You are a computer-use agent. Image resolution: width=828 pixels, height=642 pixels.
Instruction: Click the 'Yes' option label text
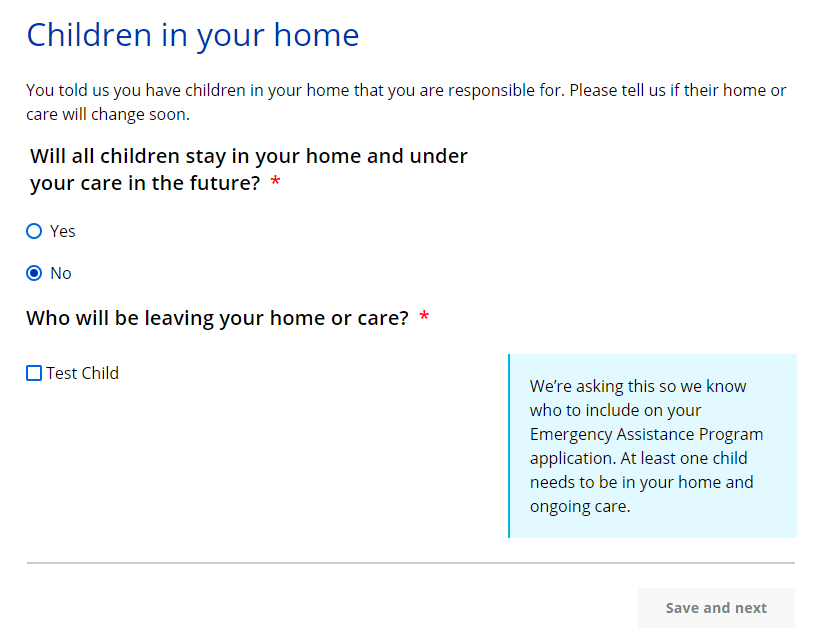pyautogui.click(x=63, y=231)
